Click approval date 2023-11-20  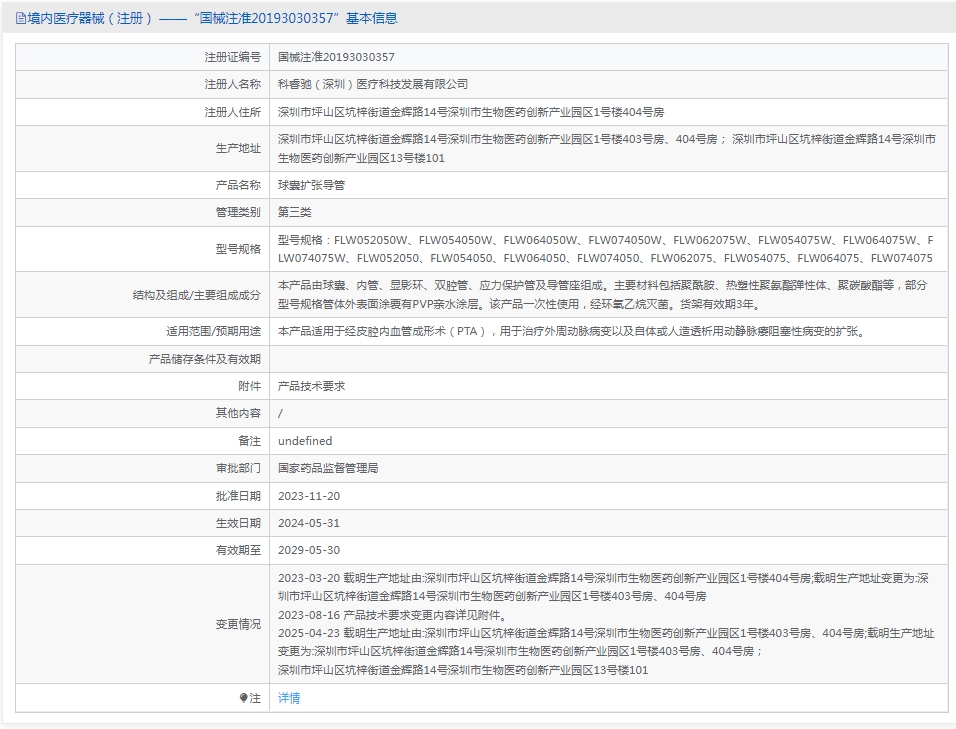pyautogui.click(x=309, y=496)
